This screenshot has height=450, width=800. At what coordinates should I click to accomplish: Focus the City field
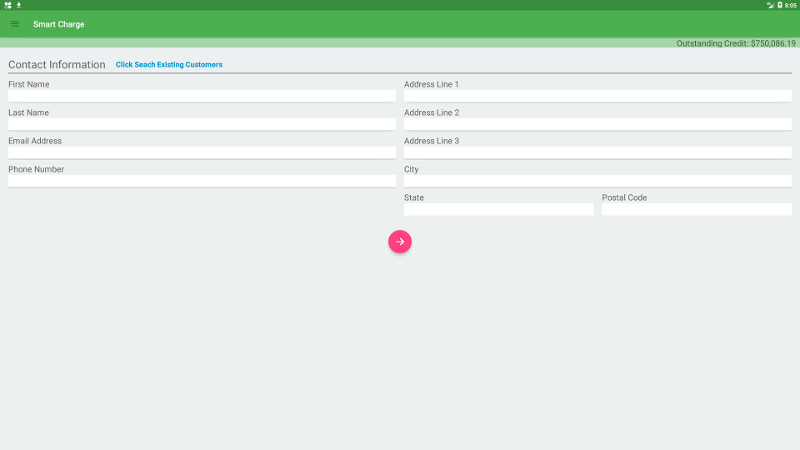[598, 181]
